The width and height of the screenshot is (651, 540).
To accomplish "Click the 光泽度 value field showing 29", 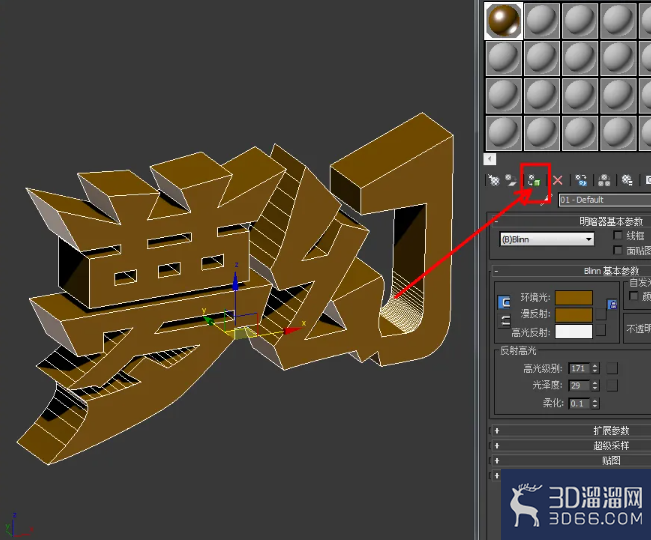I will point(579,386).
